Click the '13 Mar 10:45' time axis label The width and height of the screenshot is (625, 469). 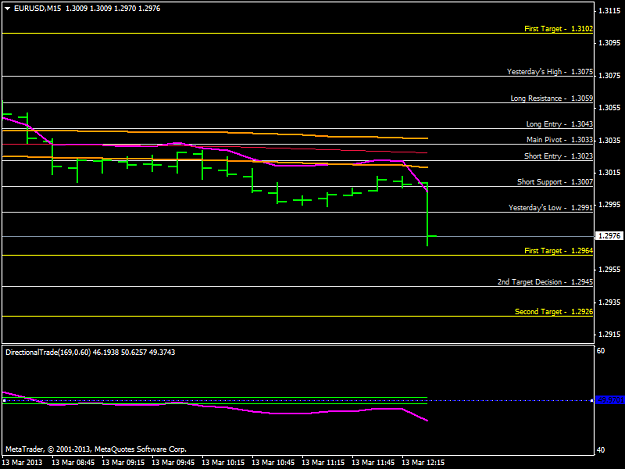point(273,463)
